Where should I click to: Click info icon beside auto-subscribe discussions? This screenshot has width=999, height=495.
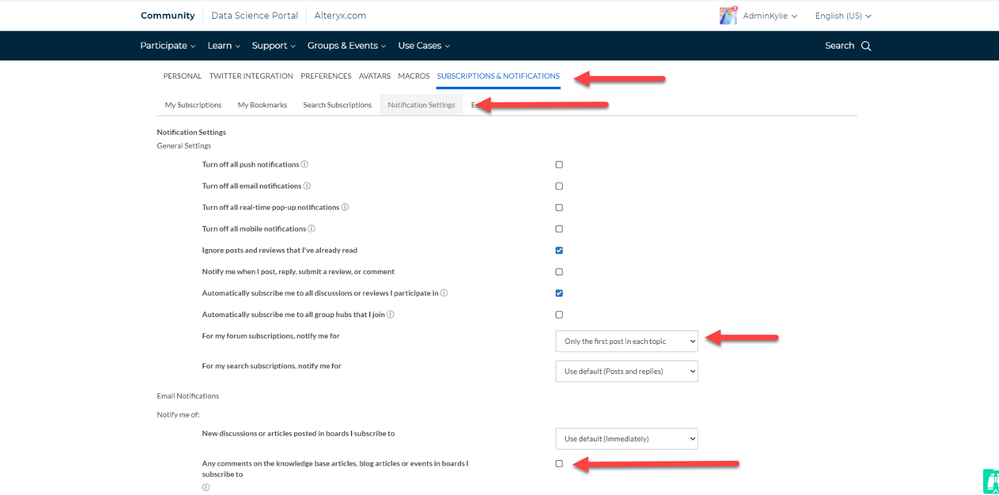[443, 293]
